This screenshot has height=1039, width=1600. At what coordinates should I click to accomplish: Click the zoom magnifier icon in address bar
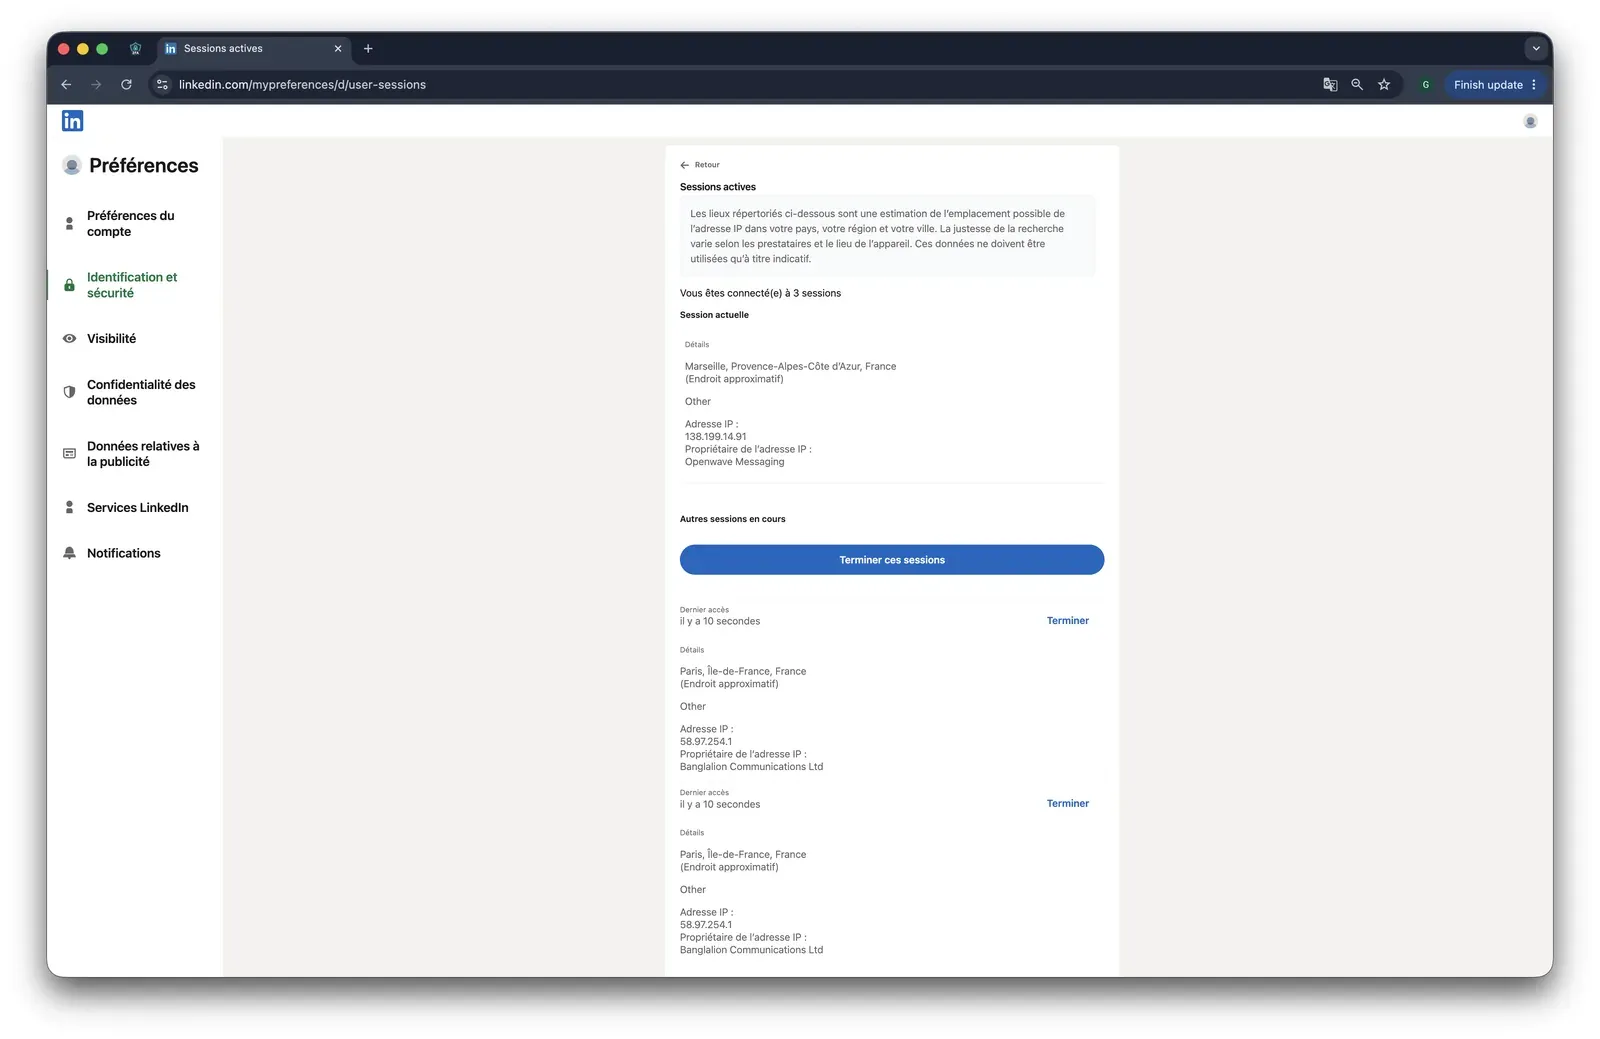(1357, 85)
